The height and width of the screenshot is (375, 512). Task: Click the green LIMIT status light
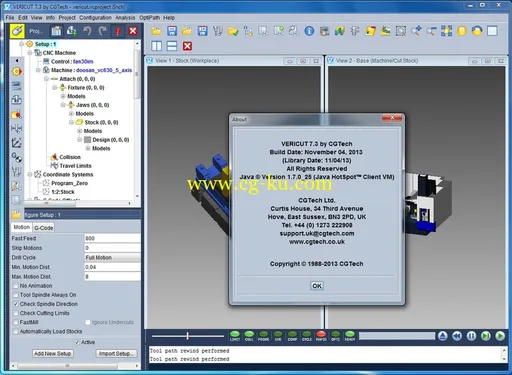235,336
